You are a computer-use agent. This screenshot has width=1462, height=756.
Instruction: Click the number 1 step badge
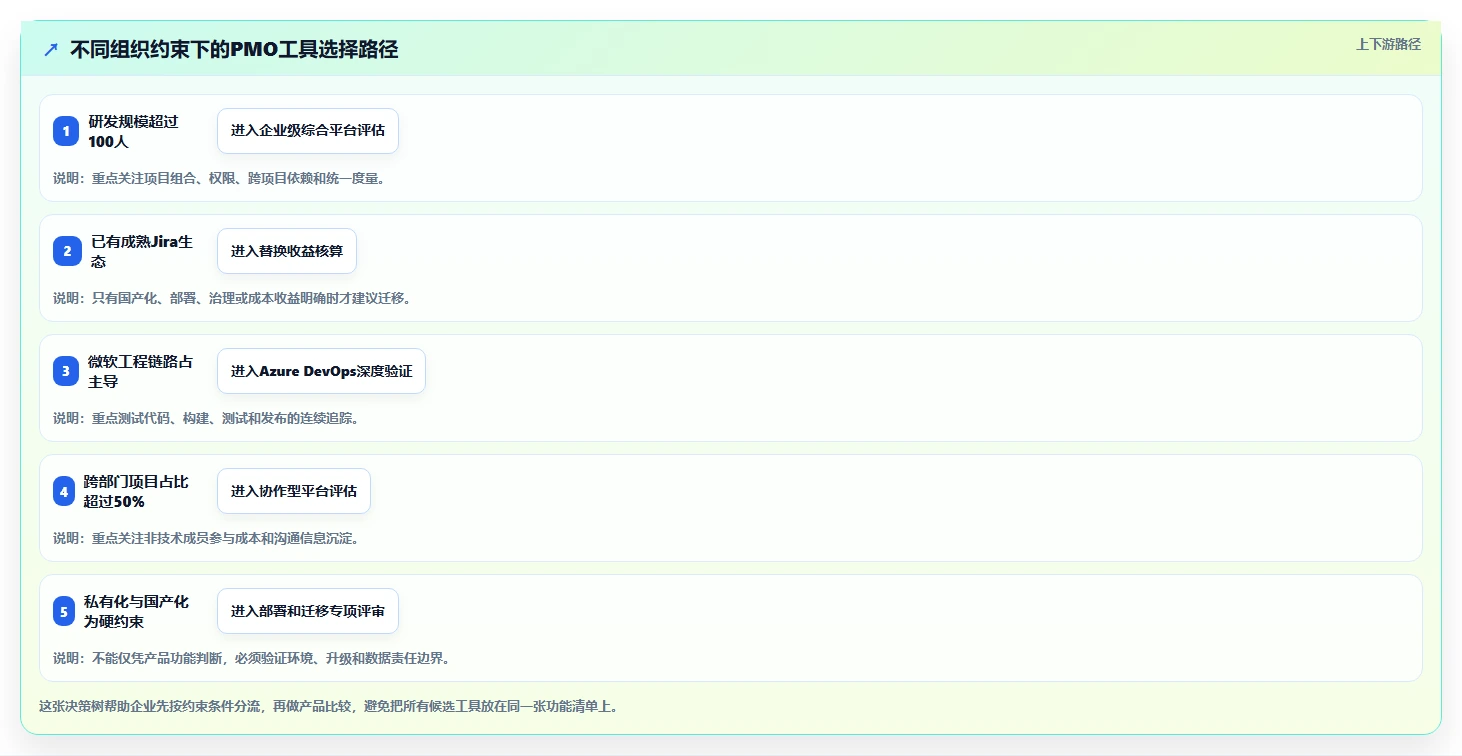(66, 131)
